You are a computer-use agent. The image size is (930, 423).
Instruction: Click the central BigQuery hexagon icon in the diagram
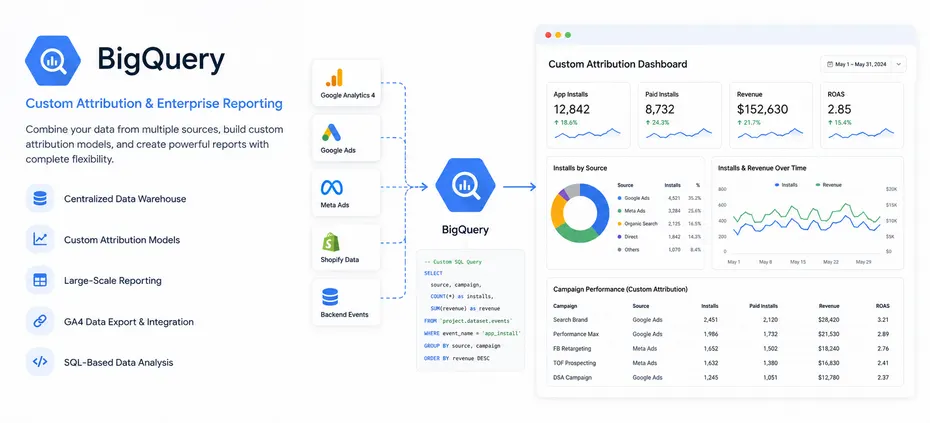click(465, 185)
